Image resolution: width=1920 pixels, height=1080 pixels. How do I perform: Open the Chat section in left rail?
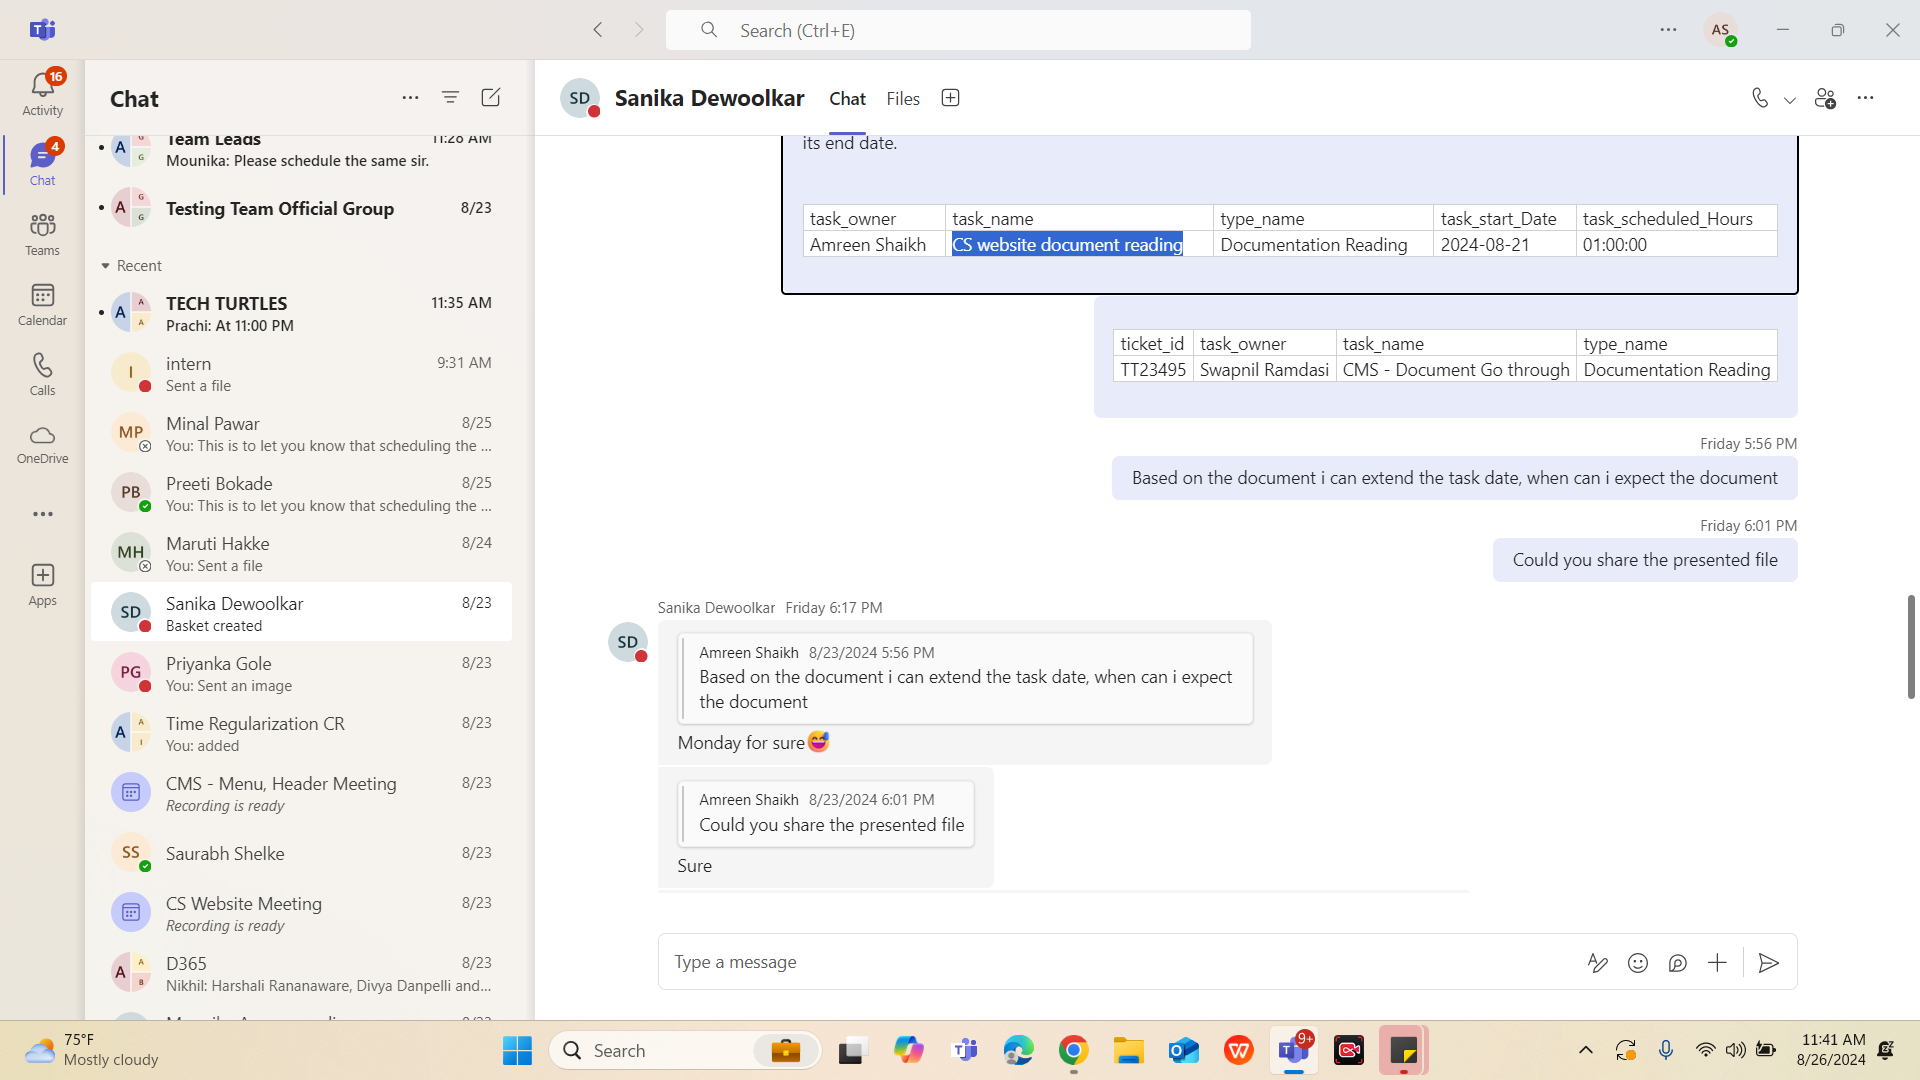(42, 163)
